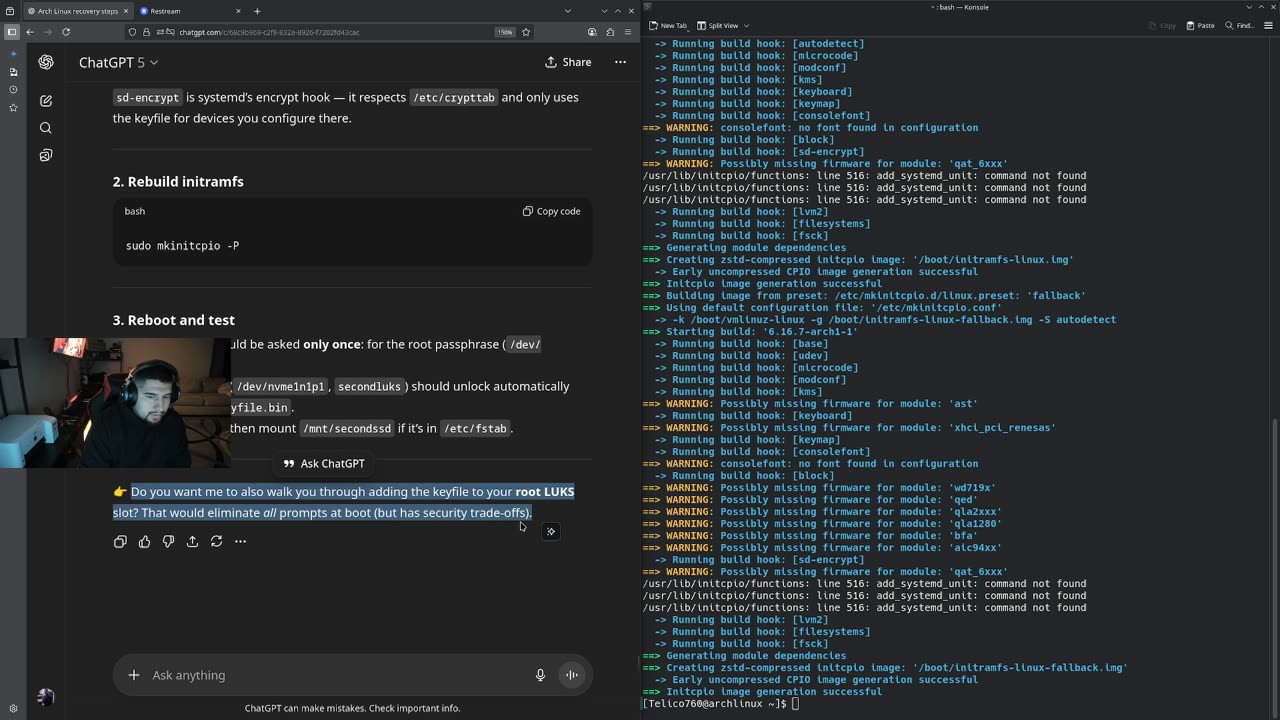Give the response a thumbs up
The image size is (1280, 720).
point(144,541)
